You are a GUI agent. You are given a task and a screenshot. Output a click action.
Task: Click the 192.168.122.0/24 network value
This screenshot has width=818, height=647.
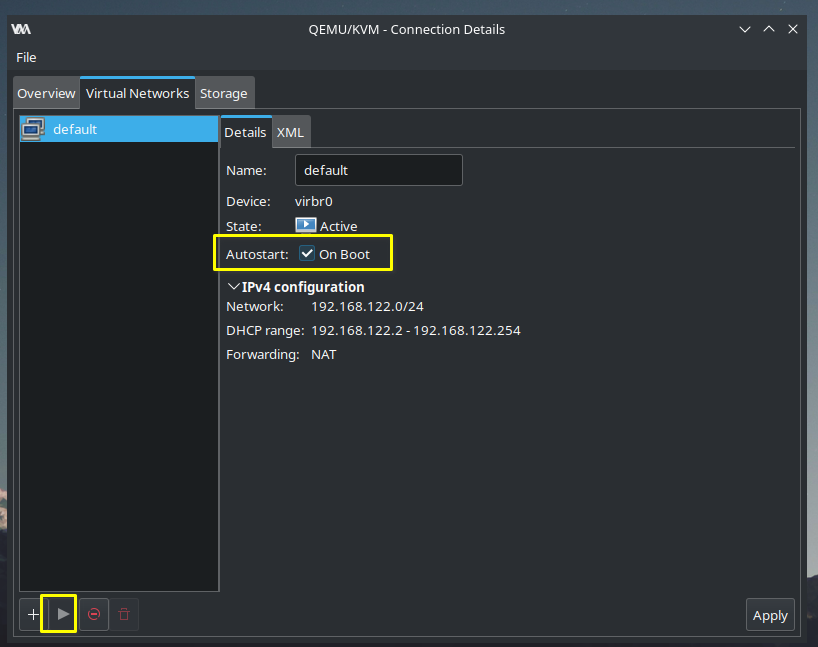[367, 306]
